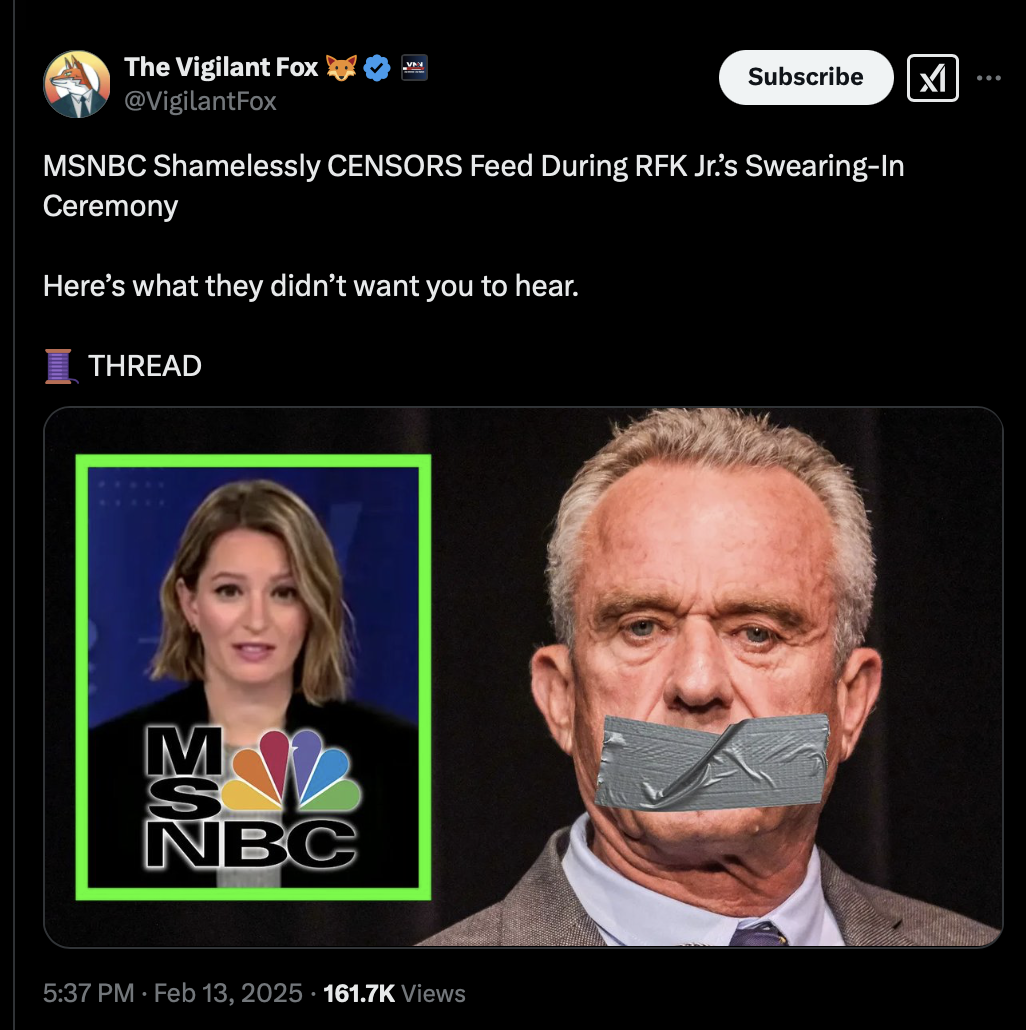The width and height of the screenshot is (1026, 1030).
Task: Open the Grok icon next to Subscribe
Action: (933, 78)
